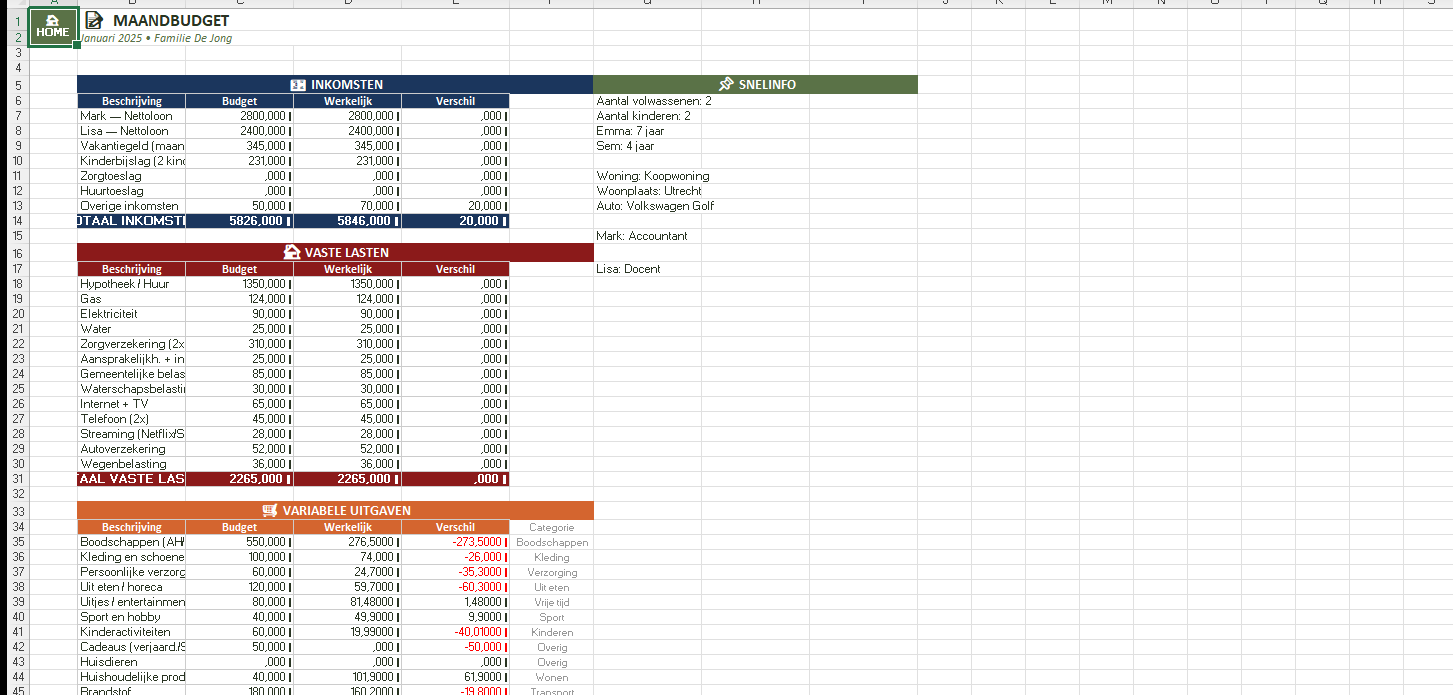This screenshot has height=695, width=1453.
Task: Click the fill handle of the selected HOME cell
Action: click(x=77, y=45)
